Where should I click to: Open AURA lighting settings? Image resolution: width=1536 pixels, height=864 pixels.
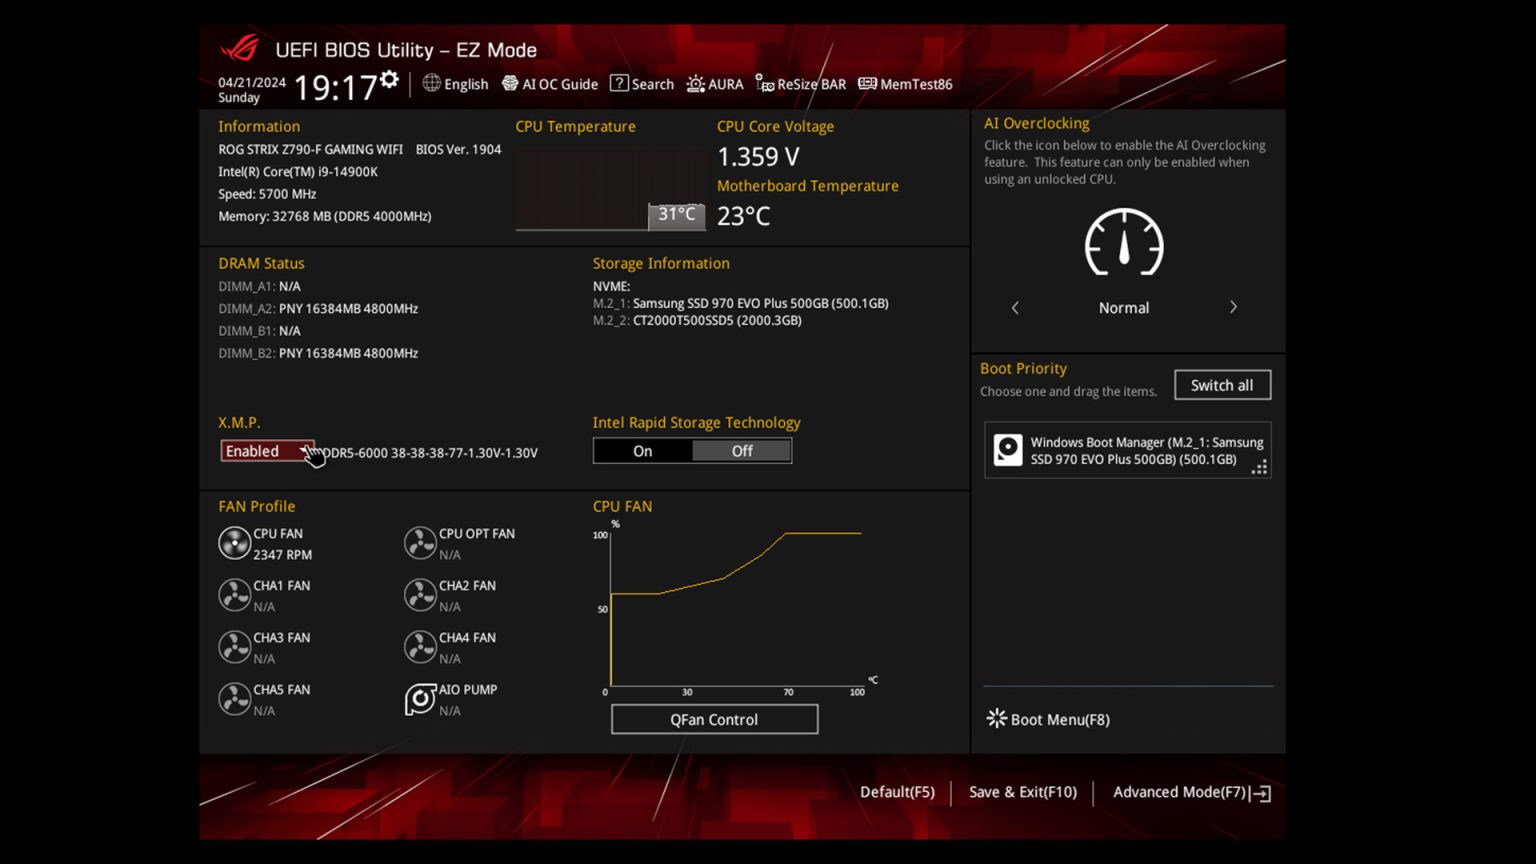715,84
